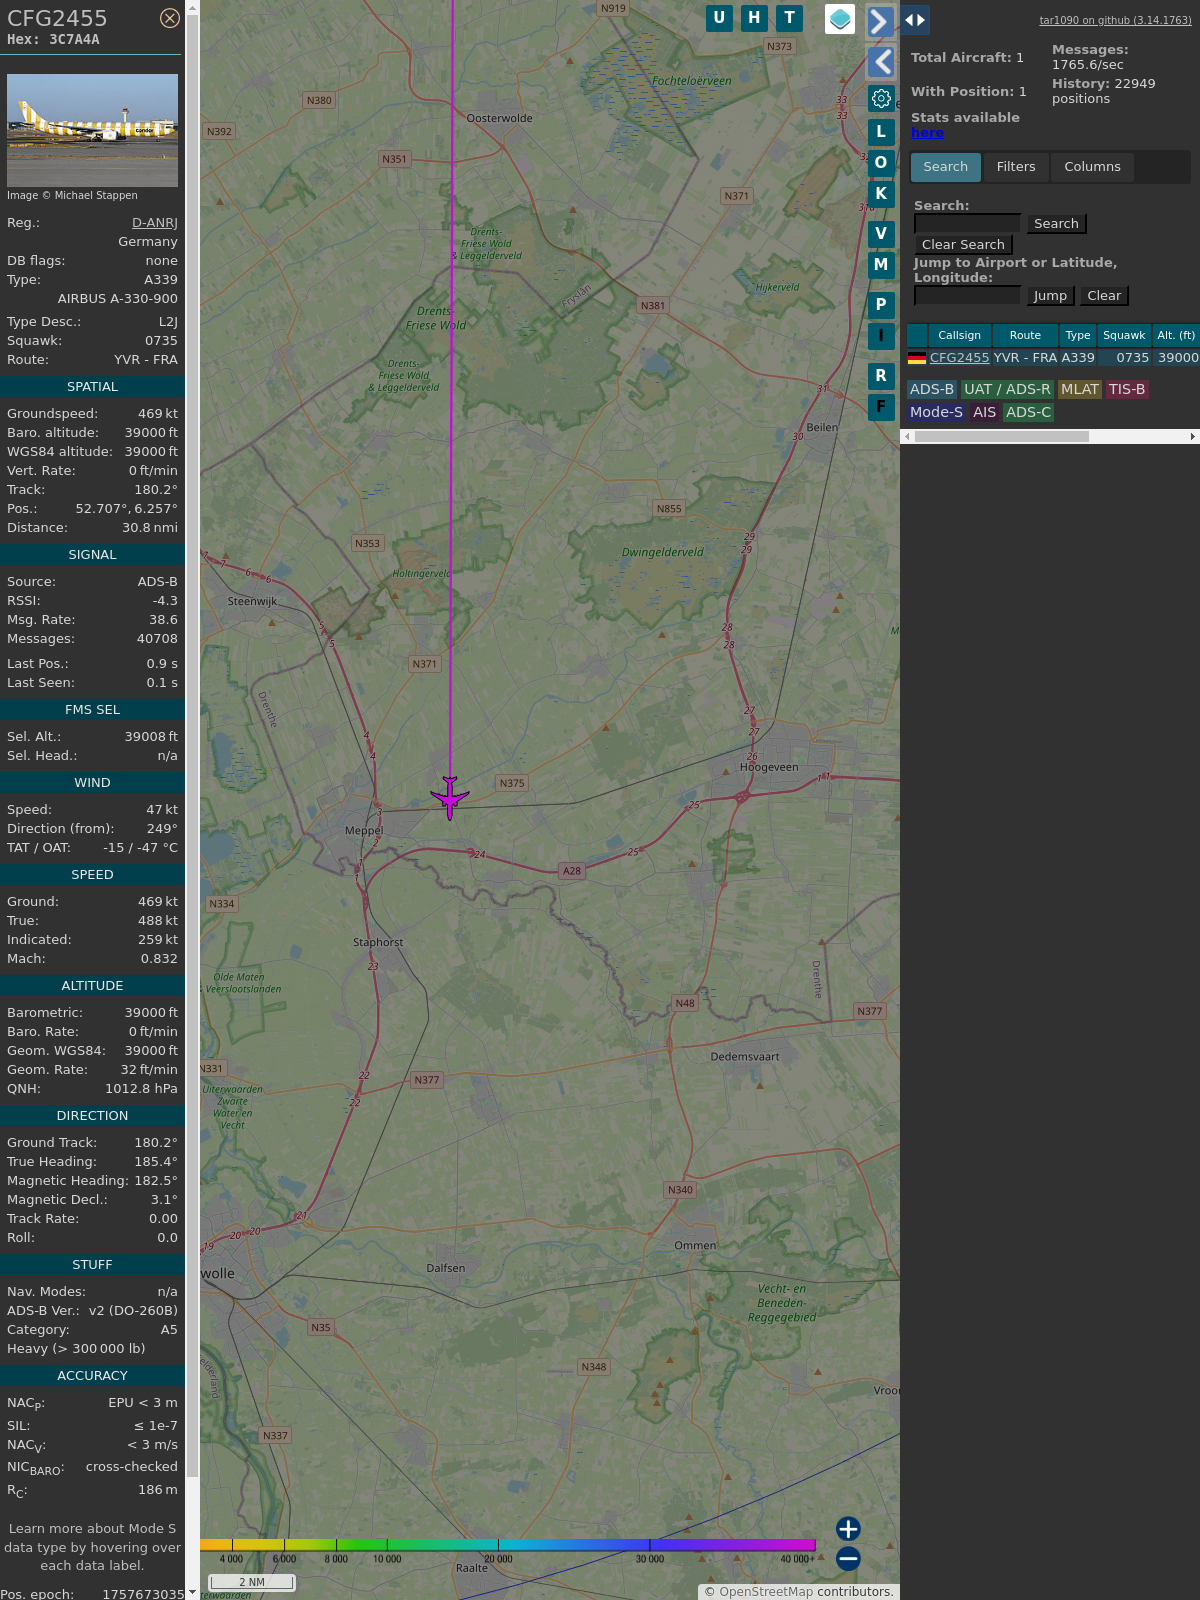Viewport: 1200px width, 1600px height.
Task: Switch to the Columns tab
Action: [x=1092, y=167]
